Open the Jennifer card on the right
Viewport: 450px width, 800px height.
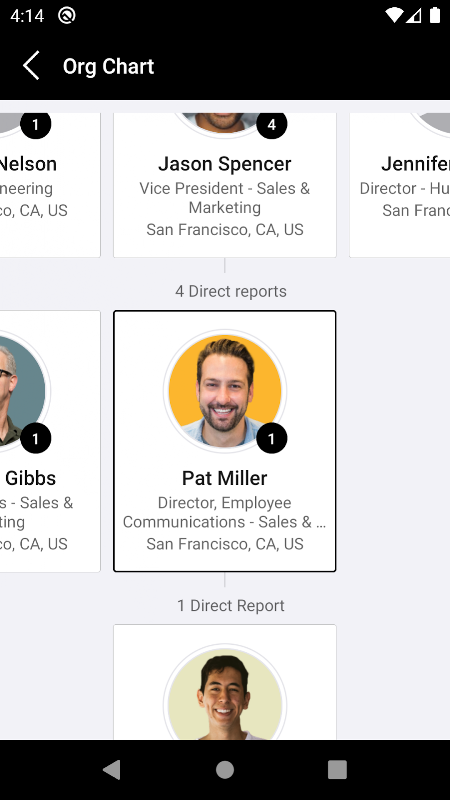pyautogui.click(x=399, y=185)
